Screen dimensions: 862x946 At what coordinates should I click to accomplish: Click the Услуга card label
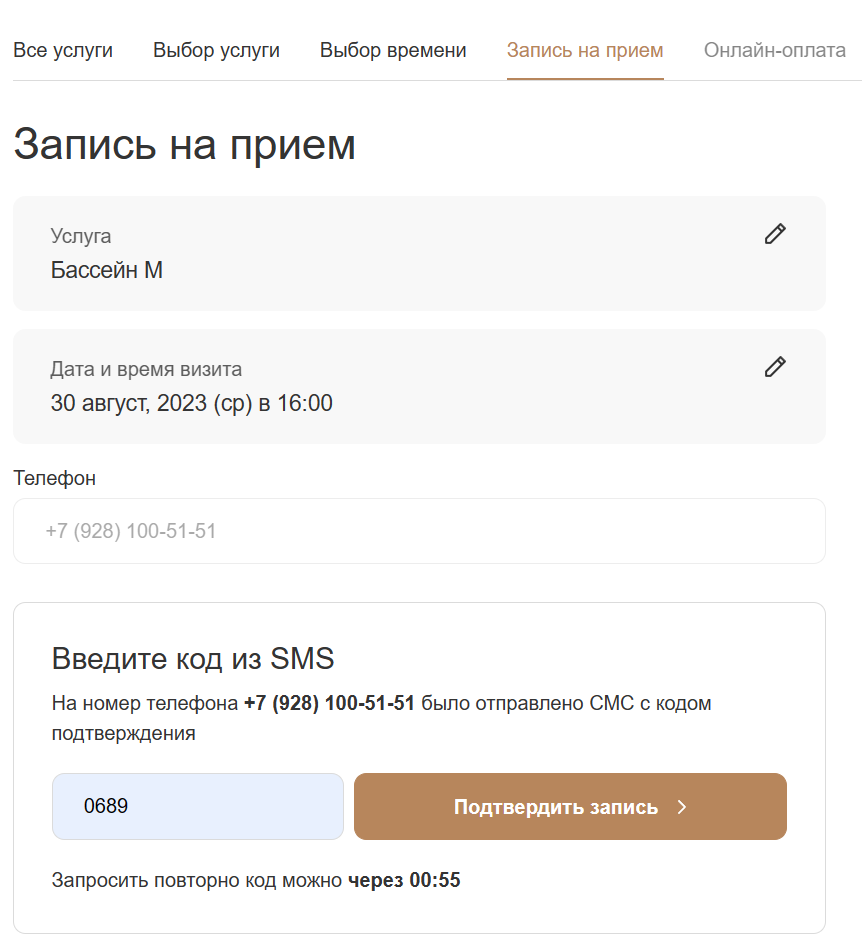(81, 236)
